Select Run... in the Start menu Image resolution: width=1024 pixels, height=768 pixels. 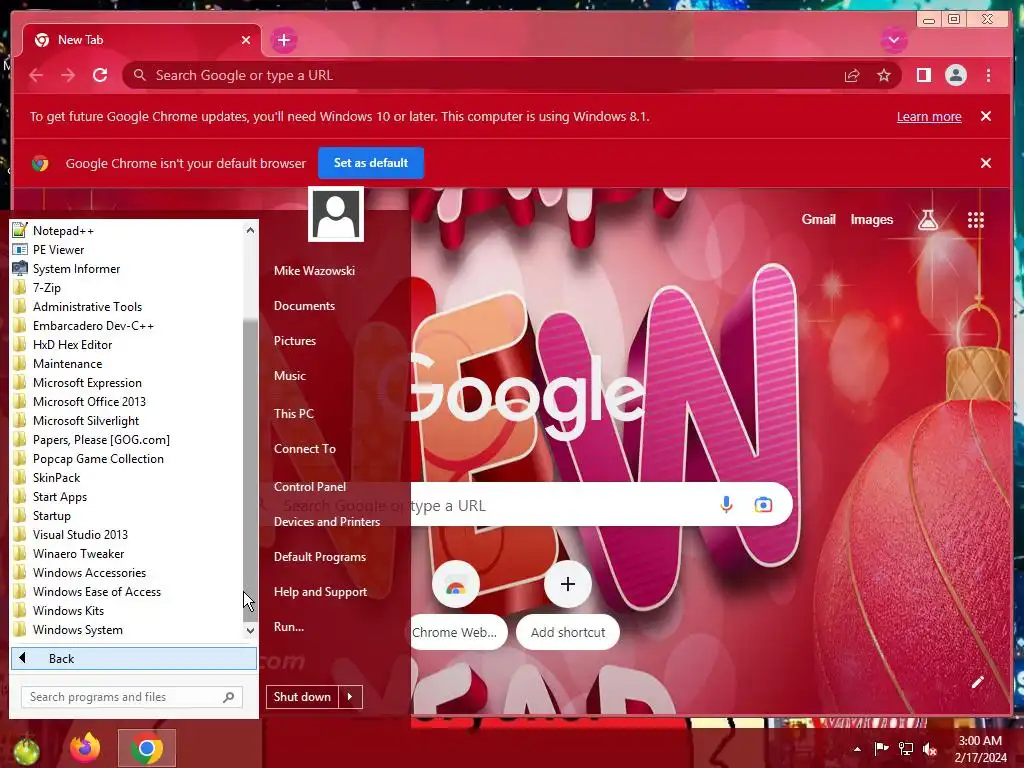click(289, 627)
